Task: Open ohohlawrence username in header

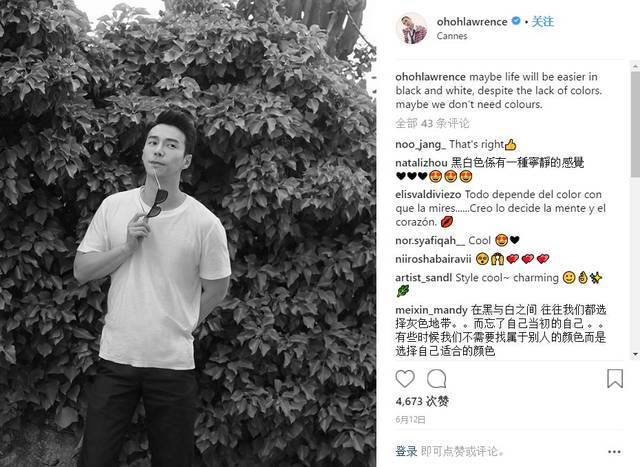Action: (x=472, y=21)
